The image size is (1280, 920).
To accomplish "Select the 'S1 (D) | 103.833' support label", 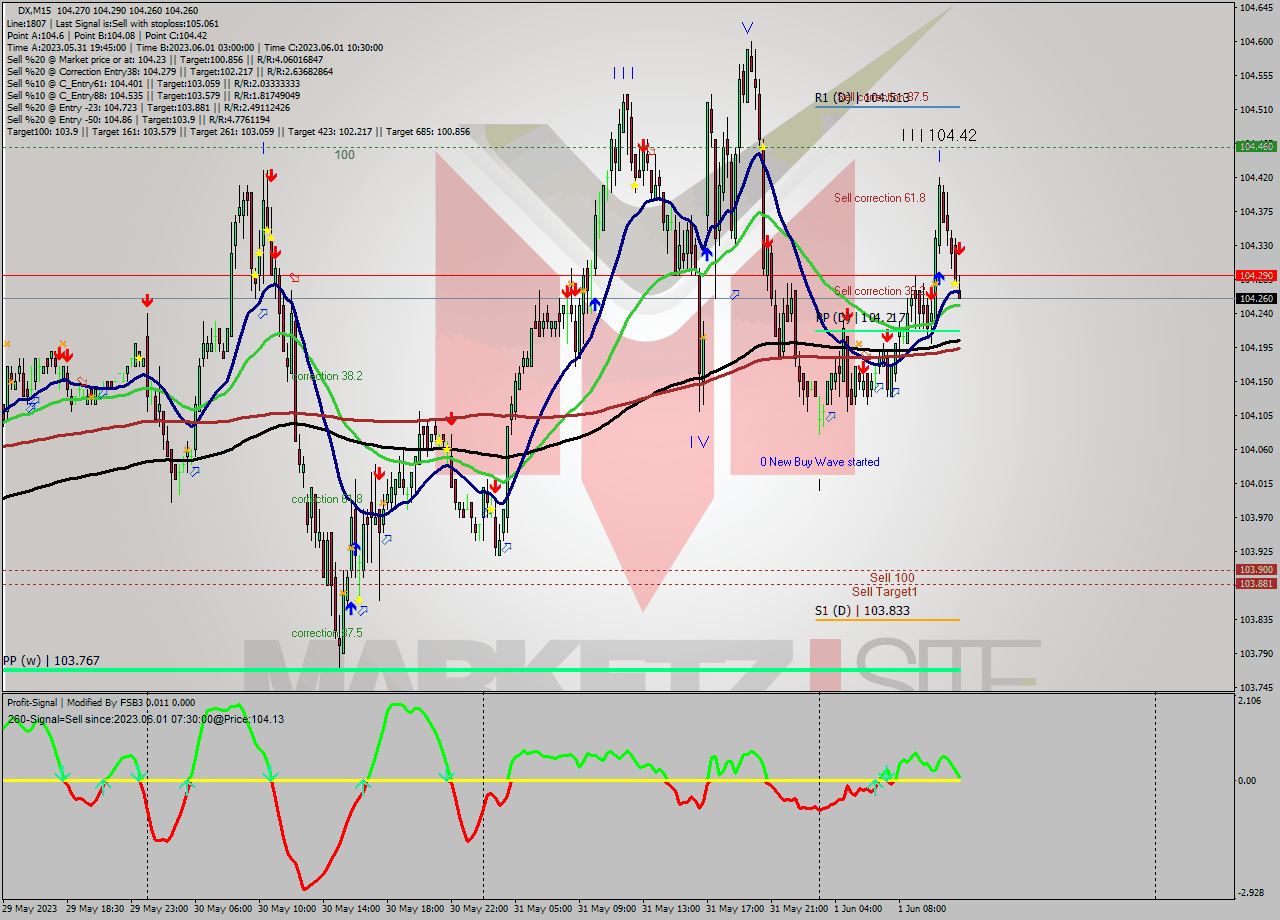I will pos(862,610).
